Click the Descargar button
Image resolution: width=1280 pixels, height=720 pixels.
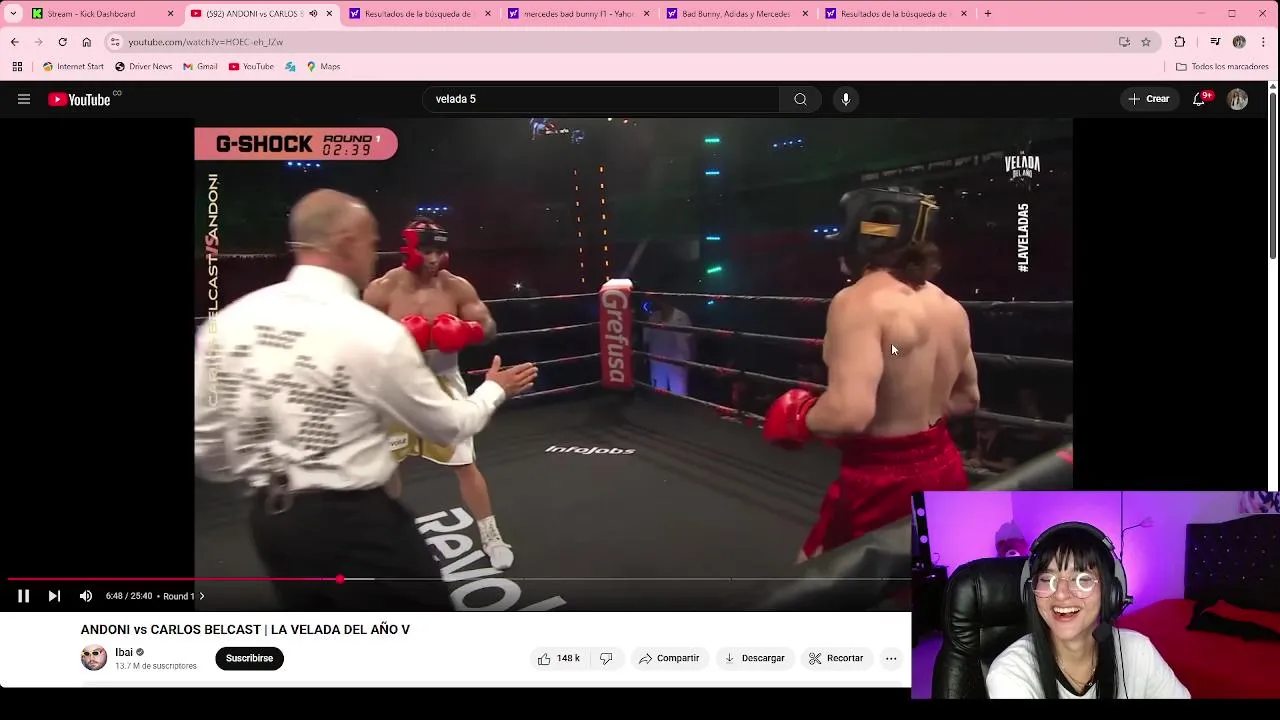(x=754, y=658)
